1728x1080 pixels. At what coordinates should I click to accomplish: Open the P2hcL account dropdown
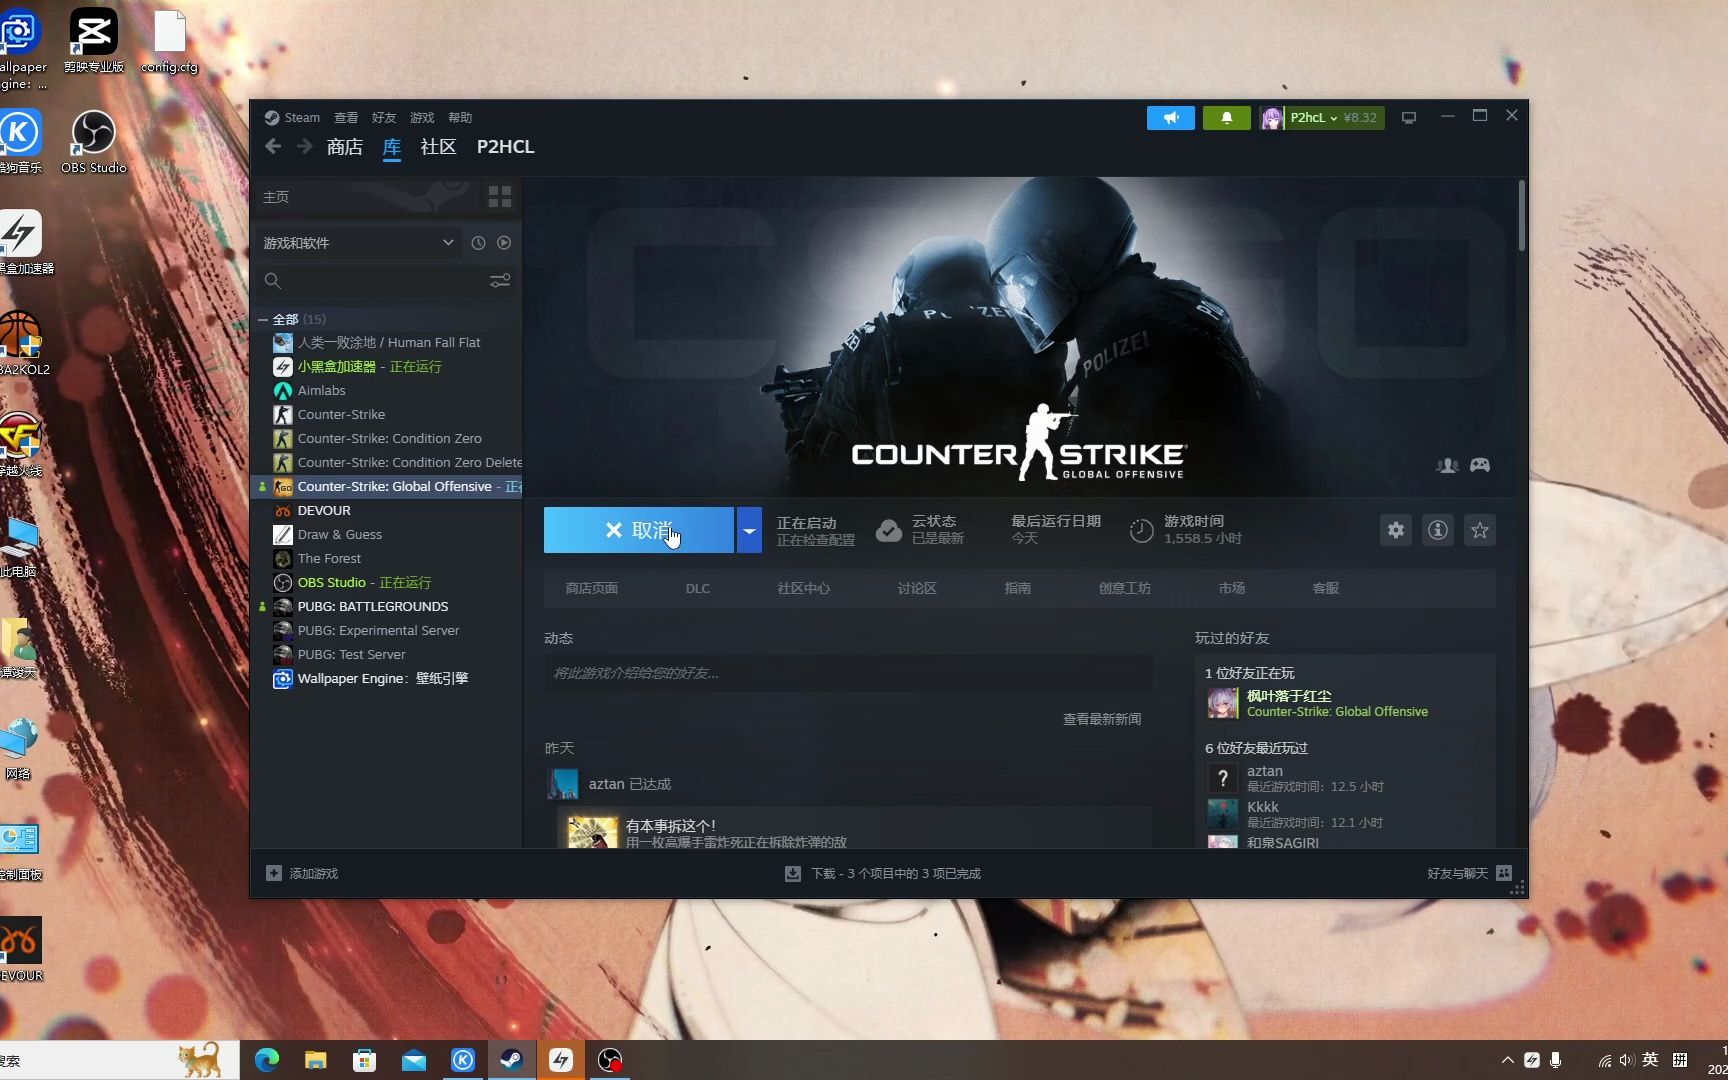coord(1321,118)
